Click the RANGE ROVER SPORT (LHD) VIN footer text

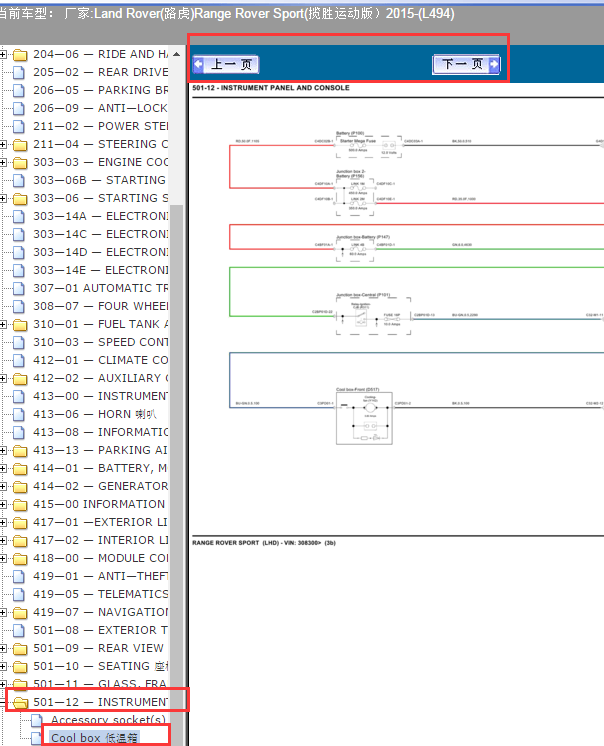(x=264, y=543)
